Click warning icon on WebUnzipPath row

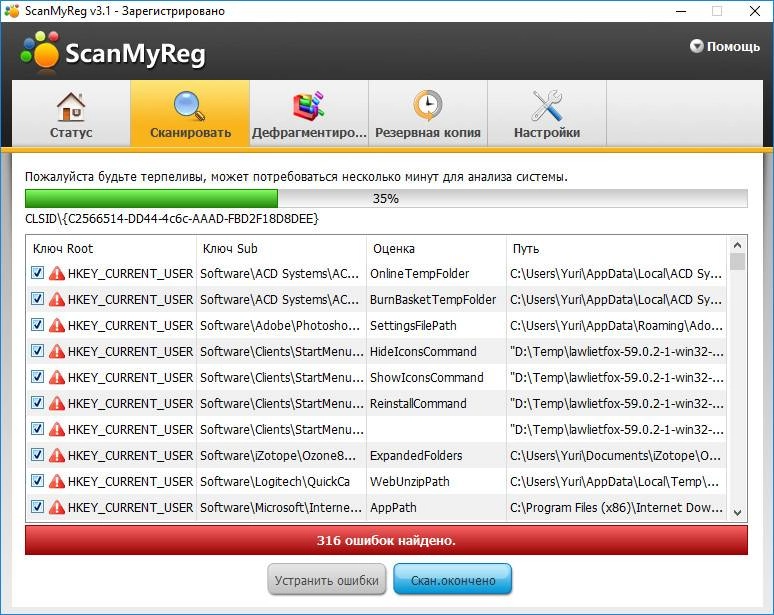click(57, 481)
